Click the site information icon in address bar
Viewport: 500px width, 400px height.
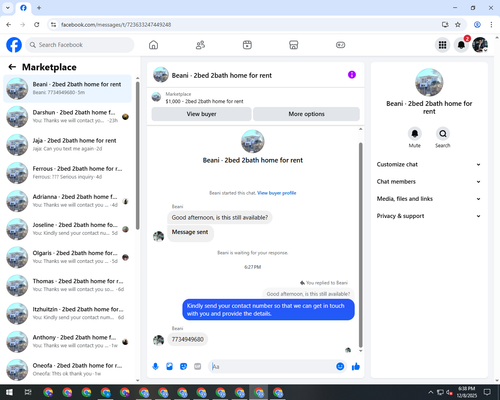[53, 25]
